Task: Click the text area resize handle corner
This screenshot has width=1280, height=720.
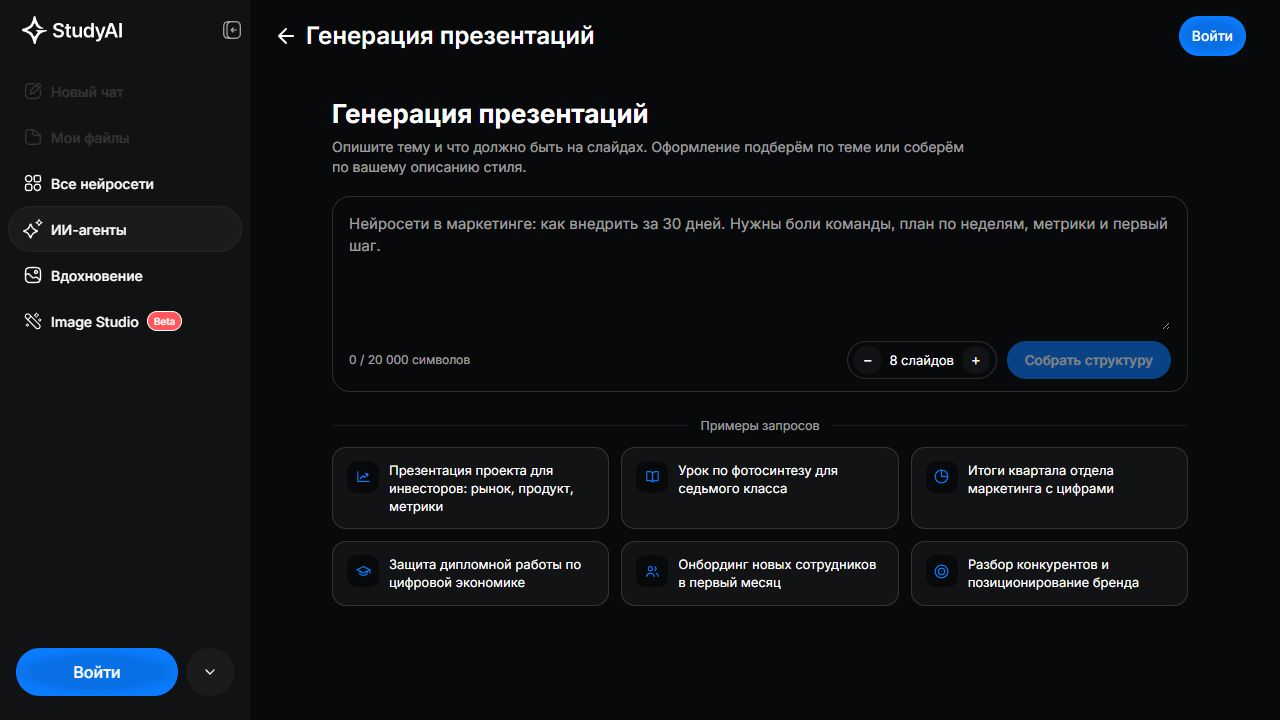Action: point(1165,325)
